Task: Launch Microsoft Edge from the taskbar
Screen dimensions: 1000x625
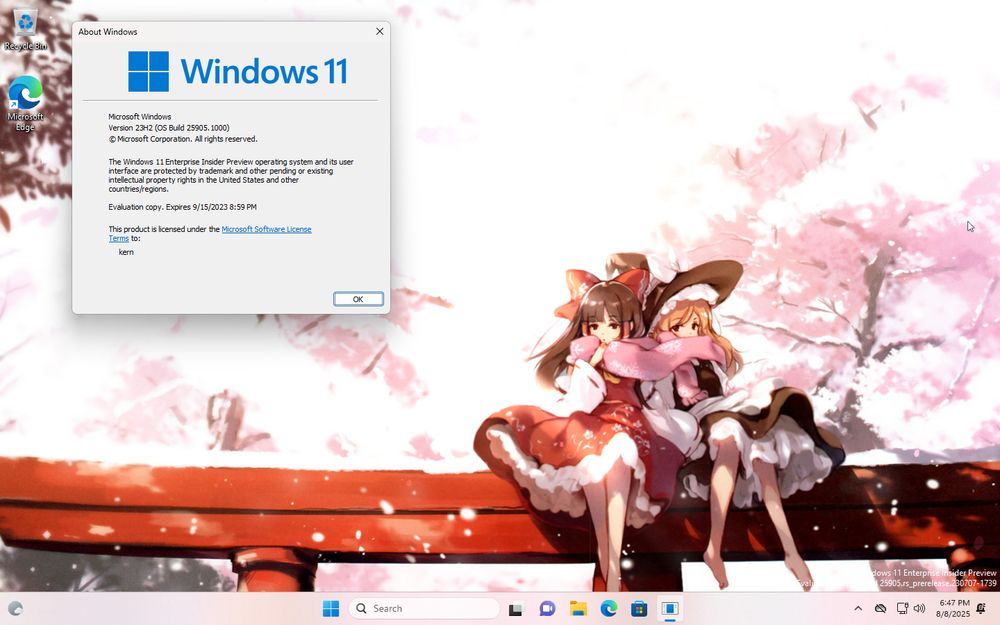Action: (608, 608)
